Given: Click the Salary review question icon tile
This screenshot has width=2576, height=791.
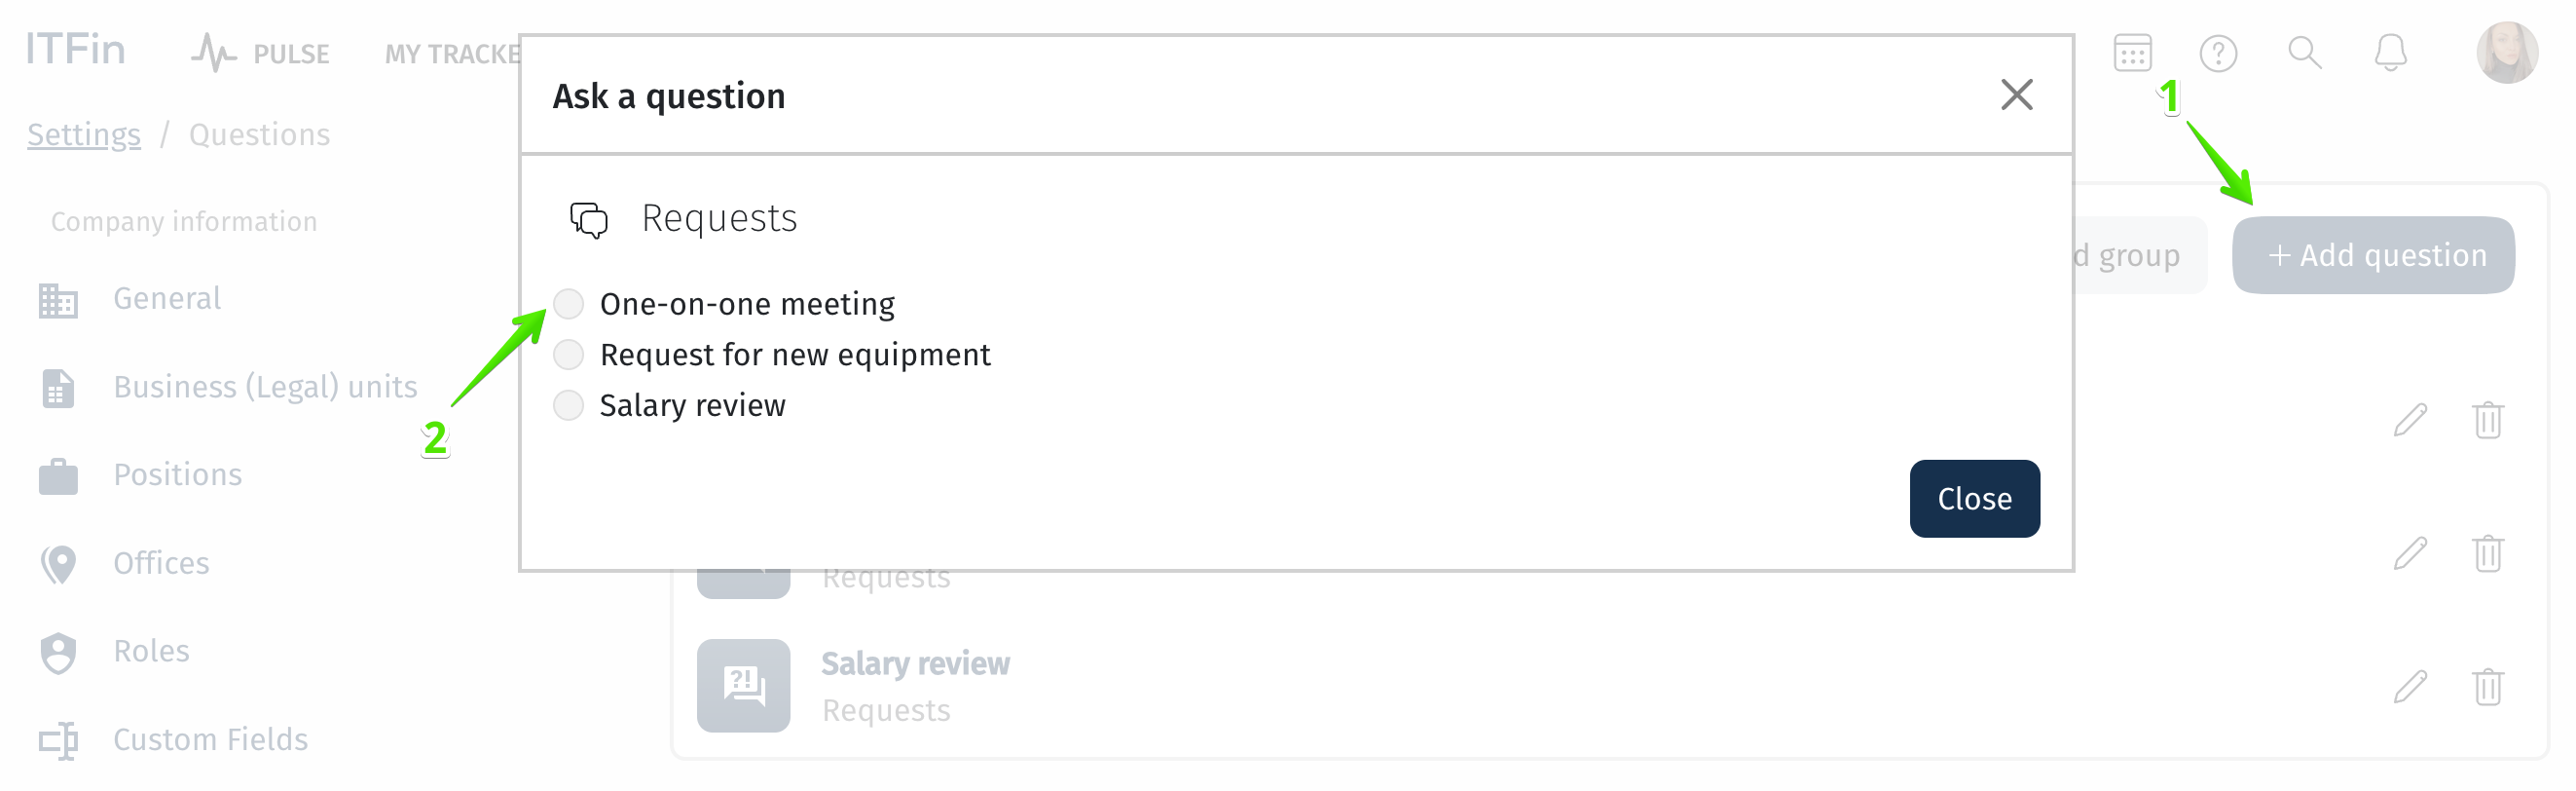Looking at the screenshot, I should pyautogui.click(x=743, y=686).
